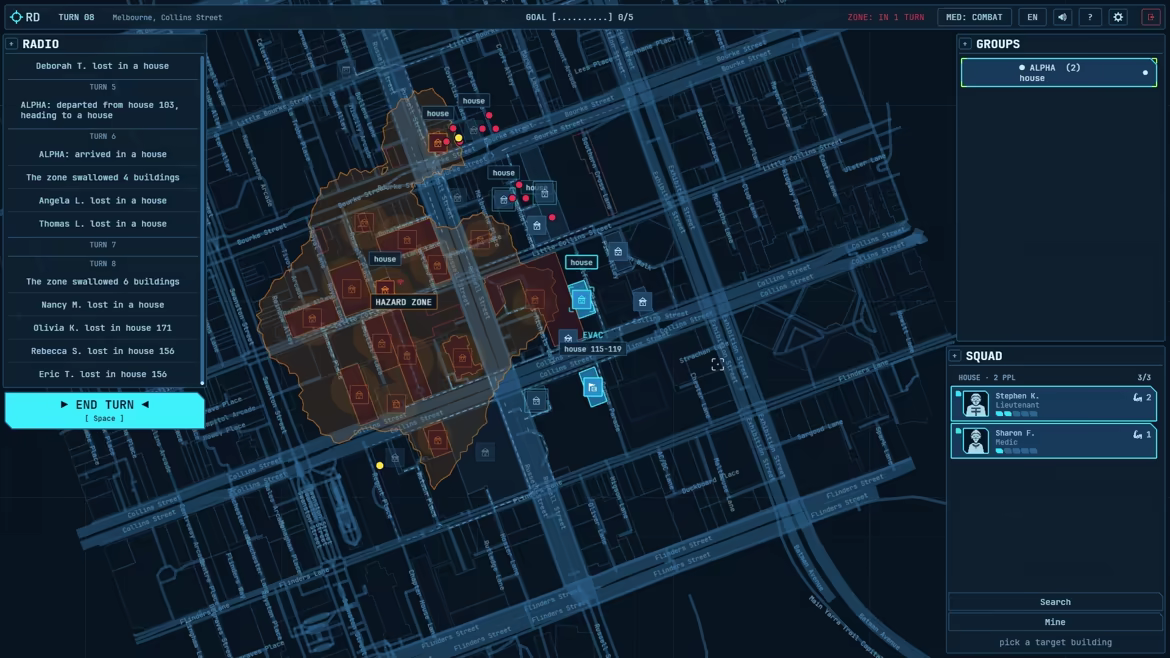
Task: Select the burning house icon above HAZARD ZONE label
Action: (385, 288)
